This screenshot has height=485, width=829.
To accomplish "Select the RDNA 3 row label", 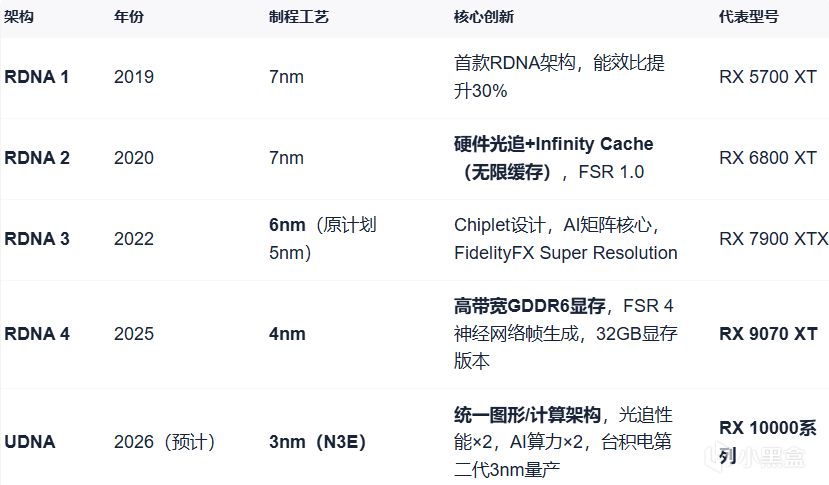I will pos(37,239).
